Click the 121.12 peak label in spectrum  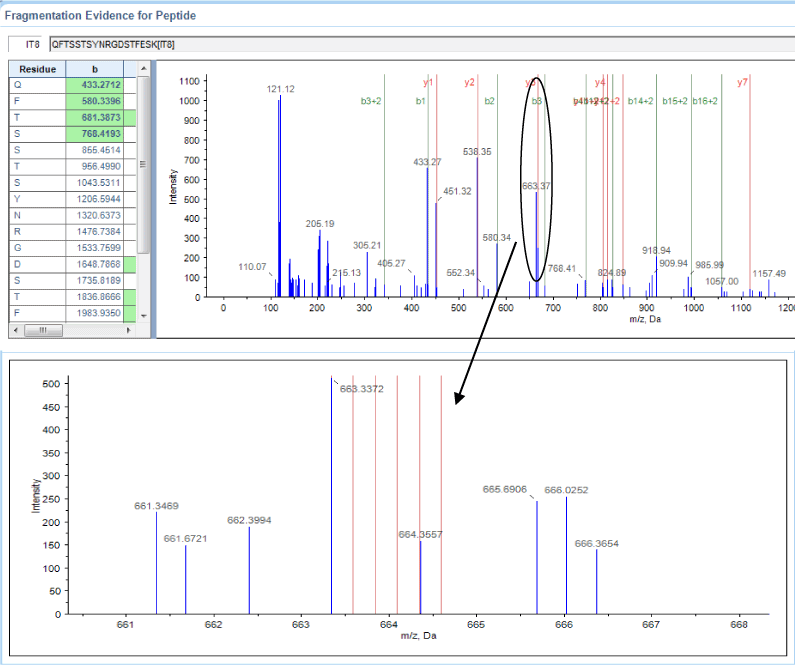(280, 89)
